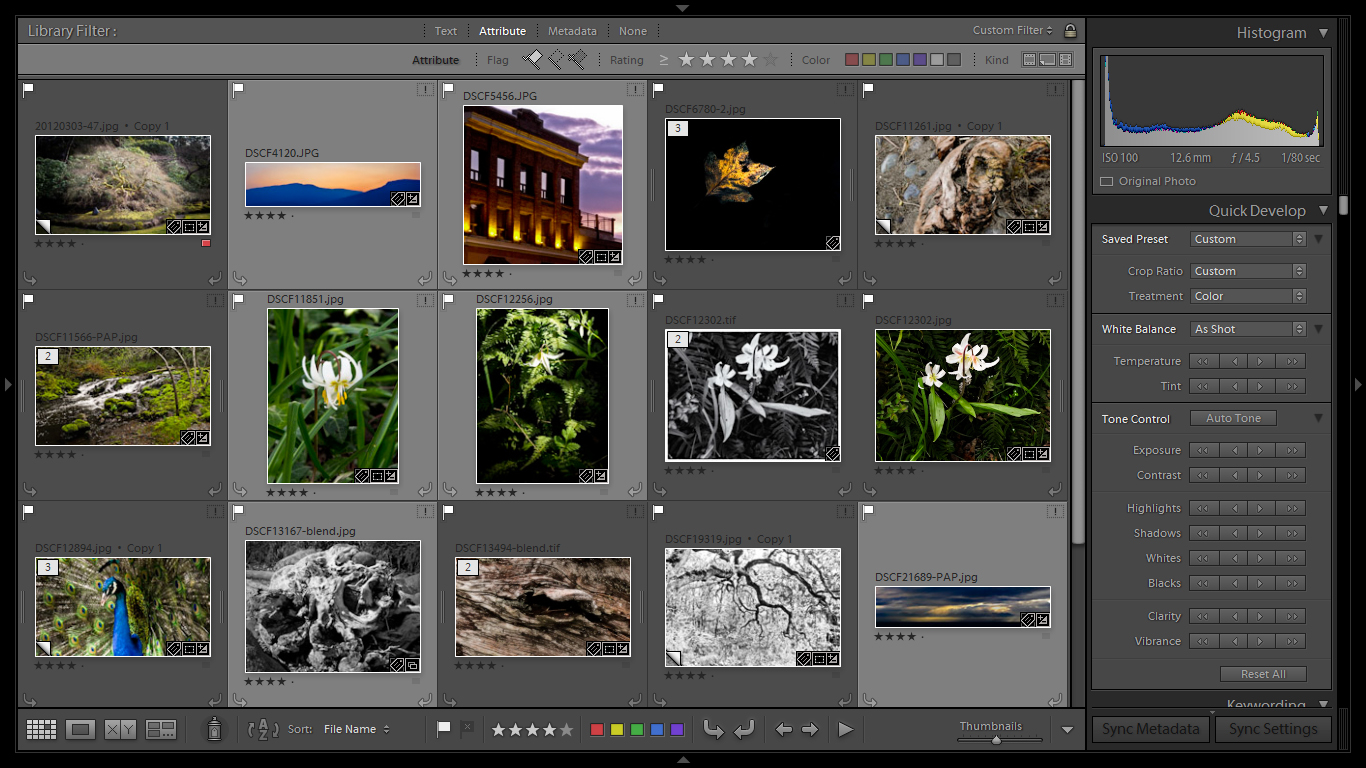Click the Sync Metadata button
The image size is (1366, 768).
(x=1151, y=729)
